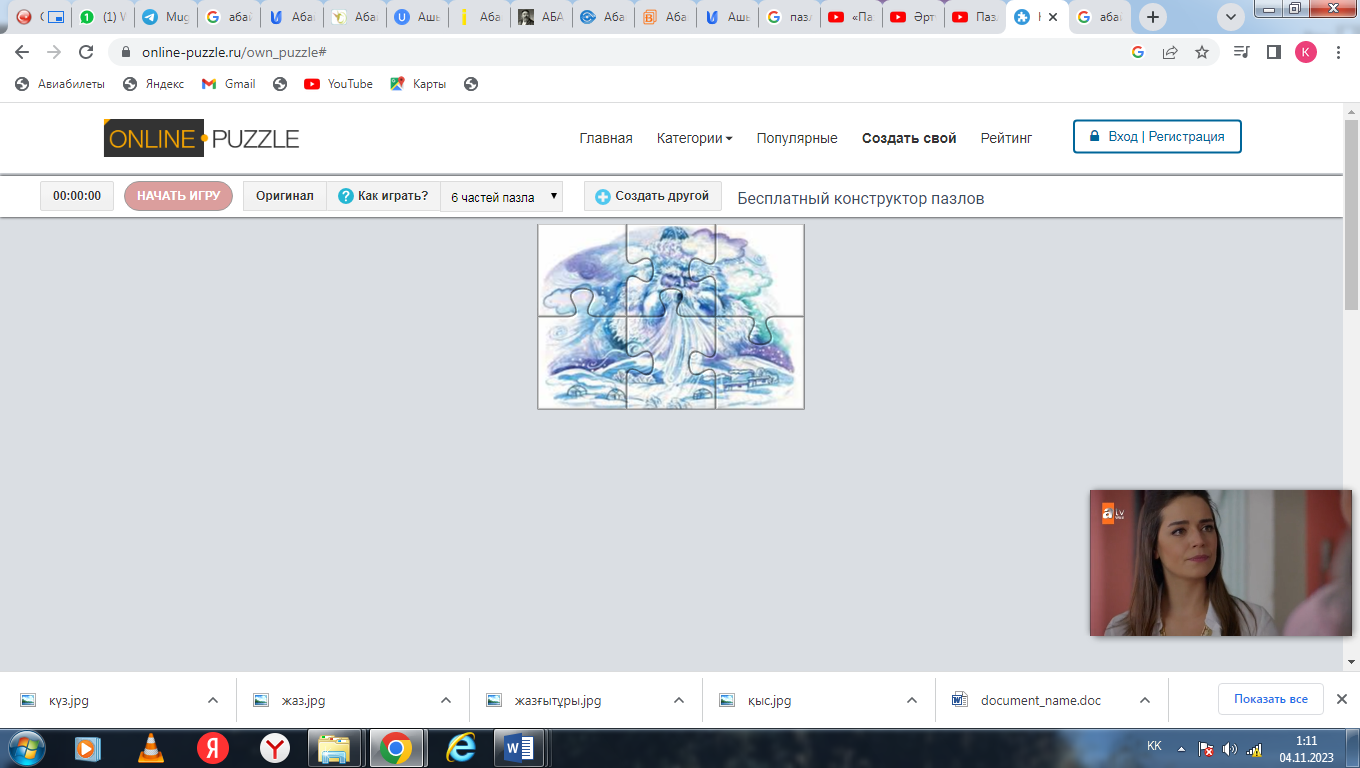Image resolution: width=1360 pixels, height=768 pixels.
Task: Open the YouTube bookmark
Action: 338,84
